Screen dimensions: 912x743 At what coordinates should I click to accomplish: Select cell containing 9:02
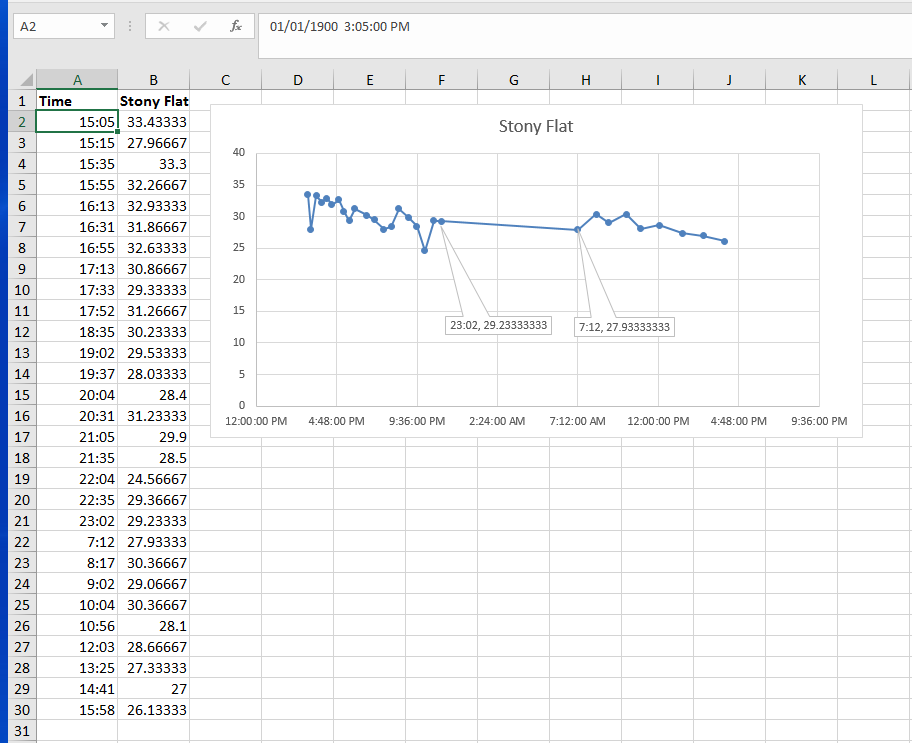click(77, 584)
